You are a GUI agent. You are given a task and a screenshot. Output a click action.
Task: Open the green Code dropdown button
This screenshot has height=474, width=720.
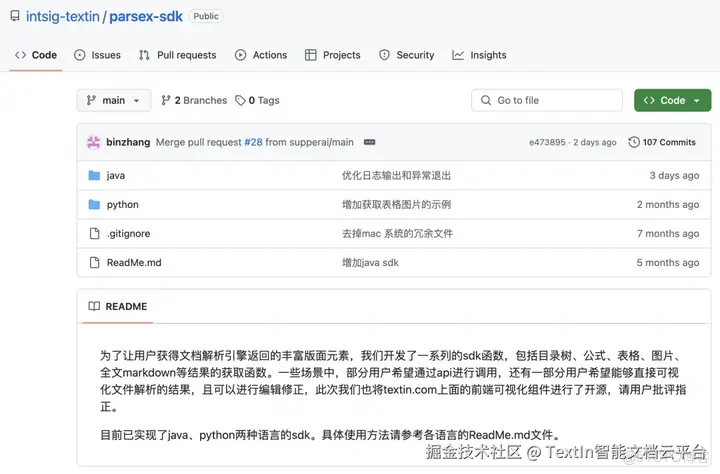(672, 100)
